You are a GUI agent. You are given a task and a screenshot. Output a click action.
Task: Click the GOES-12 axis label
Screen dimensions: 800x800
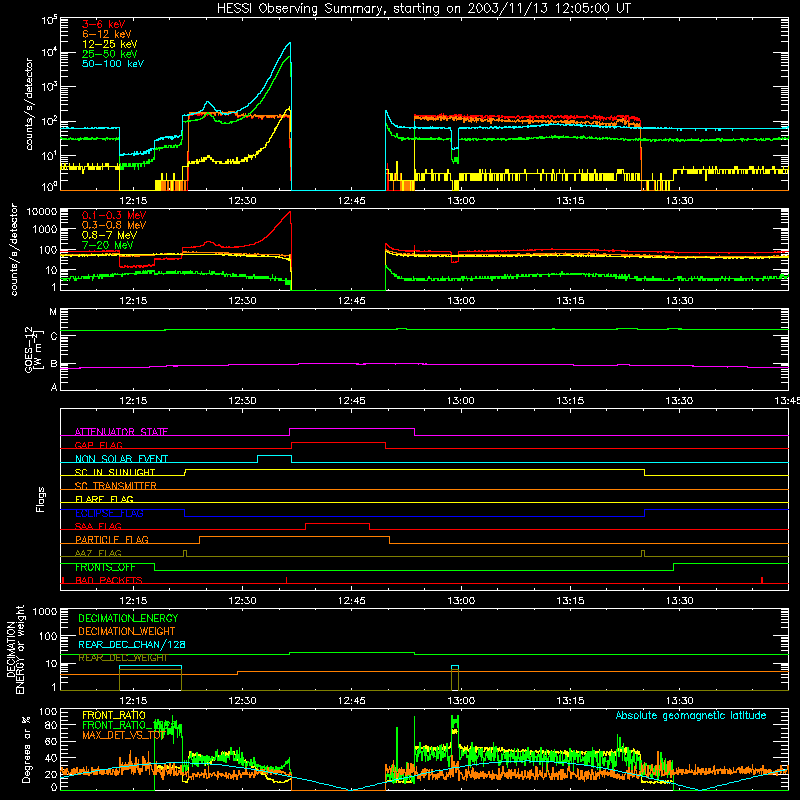32,350
